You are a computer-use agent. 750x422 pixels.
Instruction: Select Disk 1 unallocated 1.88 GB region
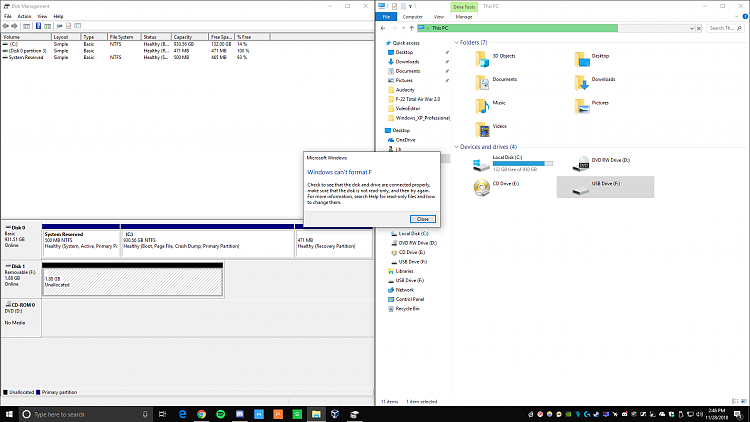(132, 281)
